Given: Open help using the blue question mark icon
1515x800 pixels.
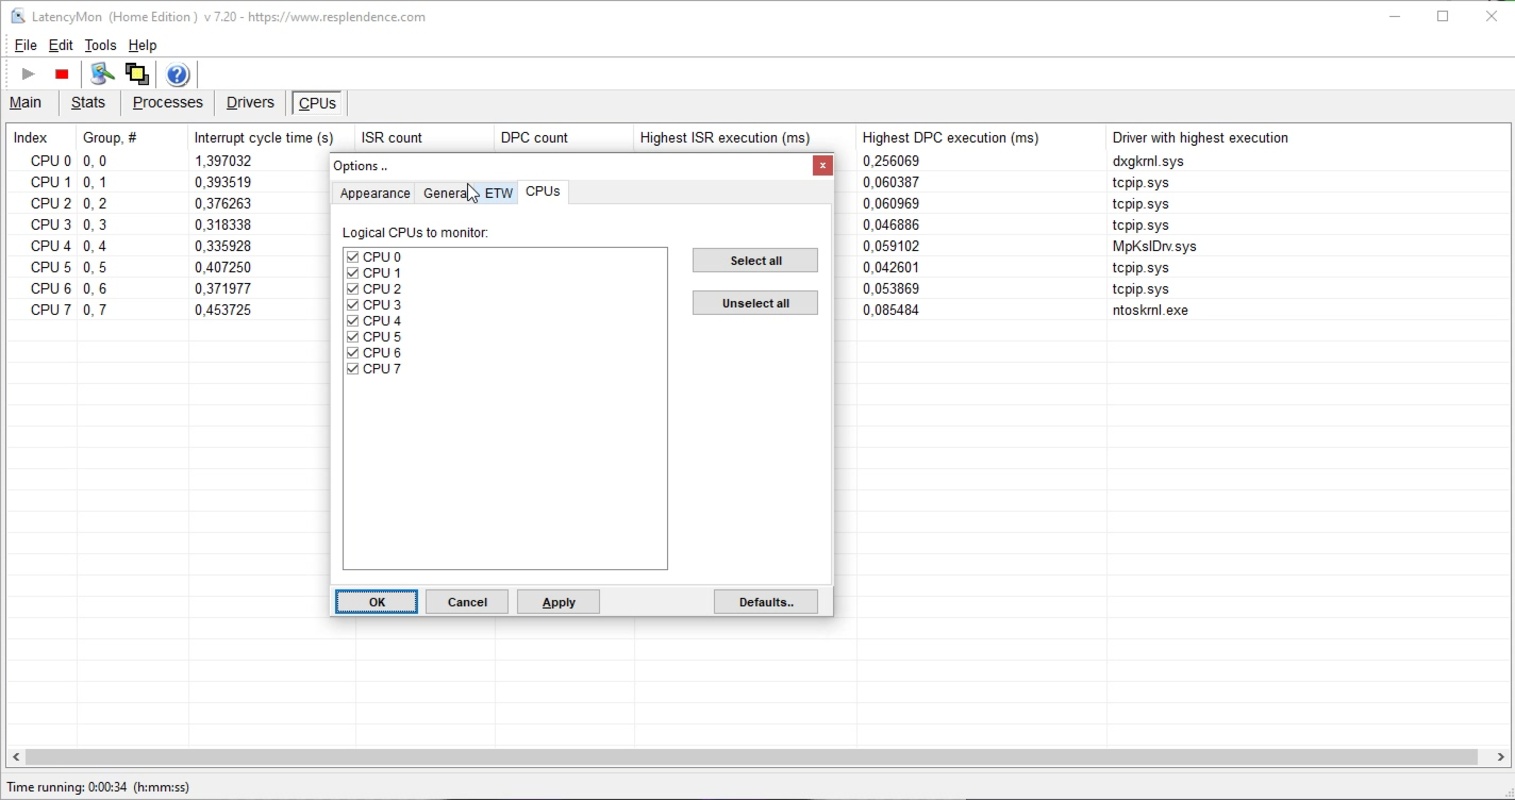Looking at the screenshot, I should 177,73.
